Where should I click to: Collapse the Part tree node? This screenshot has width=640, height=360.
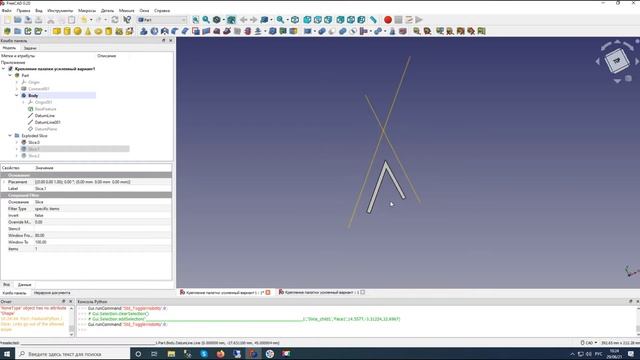10,76
